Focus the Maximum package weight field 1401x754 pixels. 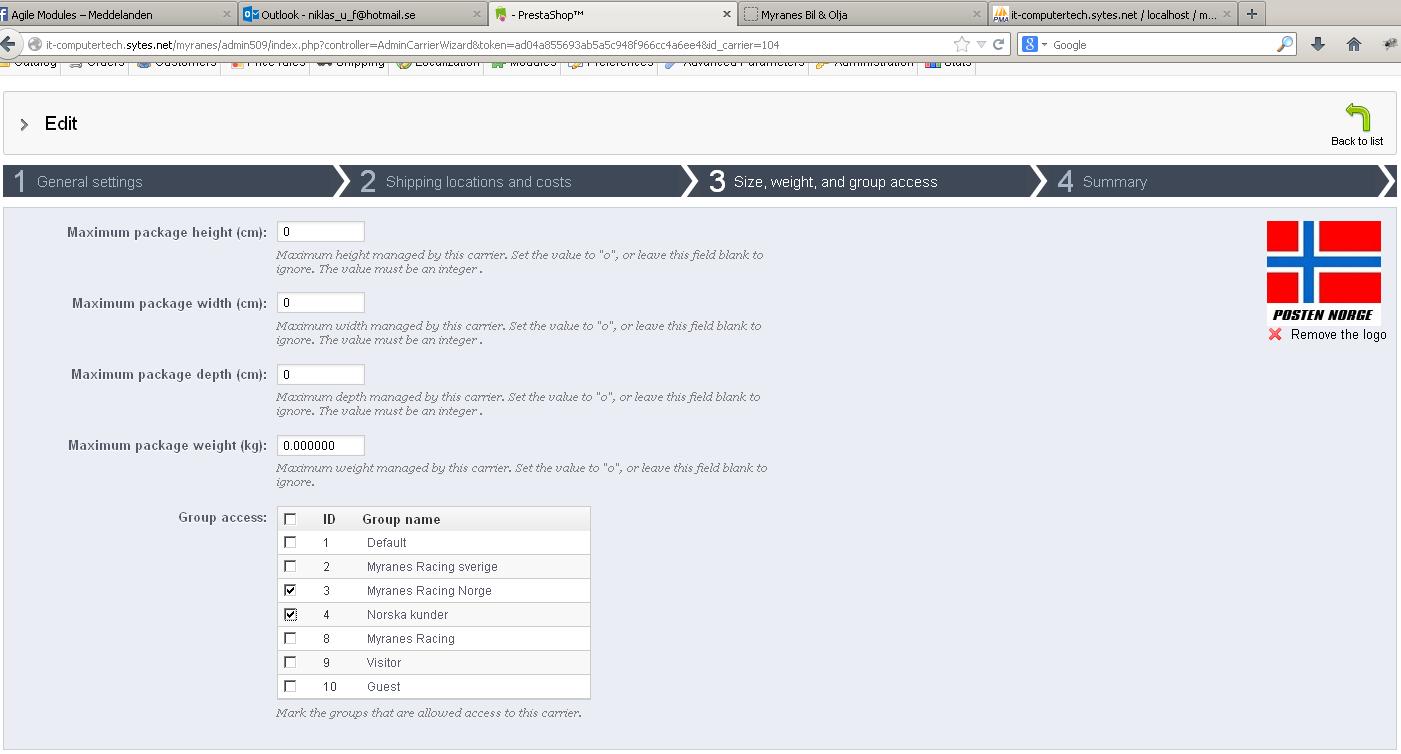pyautogui.click(x=321, y=445)
